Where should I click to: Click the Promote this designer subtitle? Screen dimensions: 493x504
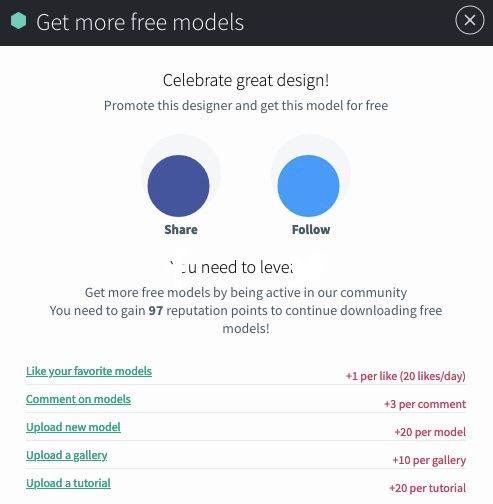[246, 106]
